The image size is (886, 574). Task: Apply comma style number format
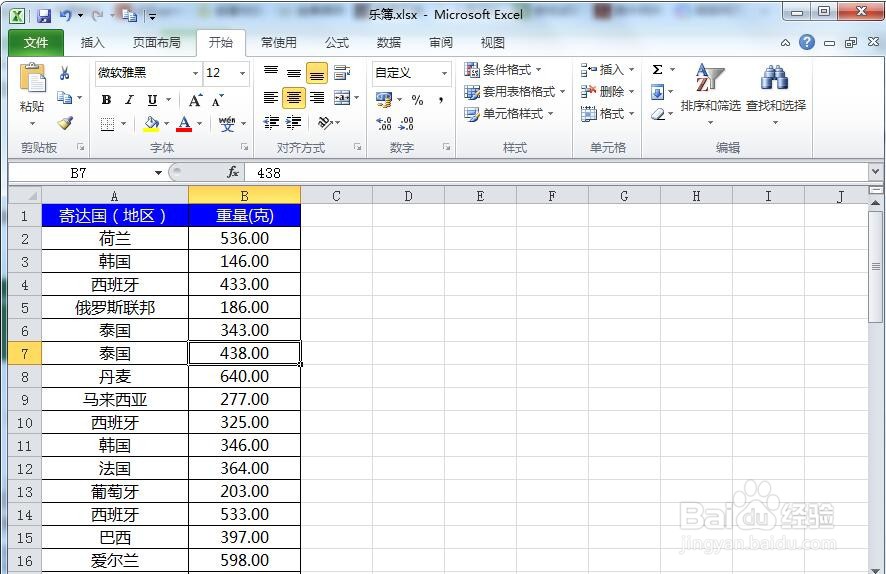pos(441,100)
